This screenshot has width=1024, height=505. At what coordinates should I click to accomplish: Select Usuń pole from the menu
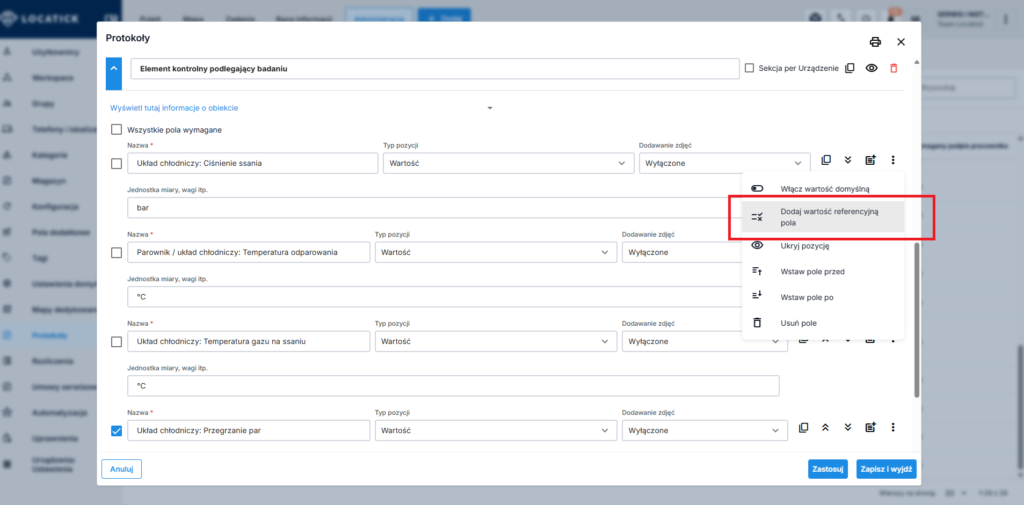point(823,323)
